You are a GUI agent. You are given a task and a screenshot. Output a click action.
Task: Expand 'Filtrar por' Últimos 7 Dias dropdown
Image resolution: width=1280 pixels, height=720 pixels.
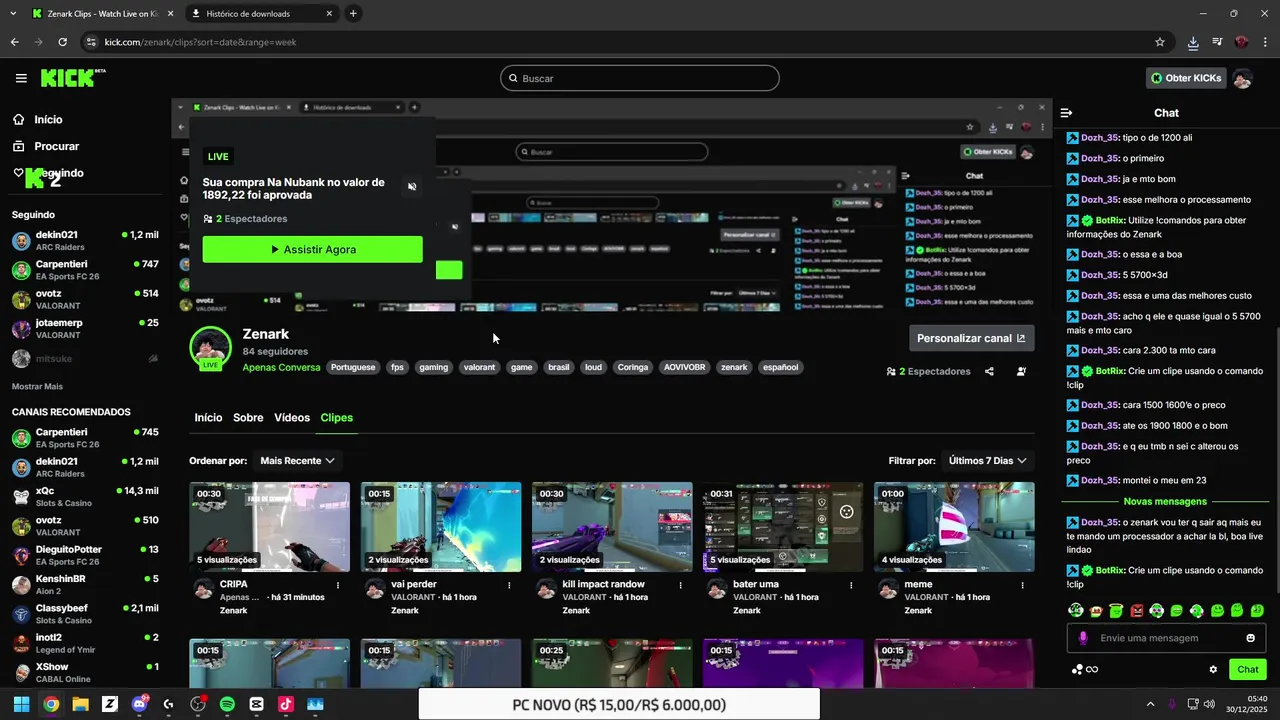point(988,461)
